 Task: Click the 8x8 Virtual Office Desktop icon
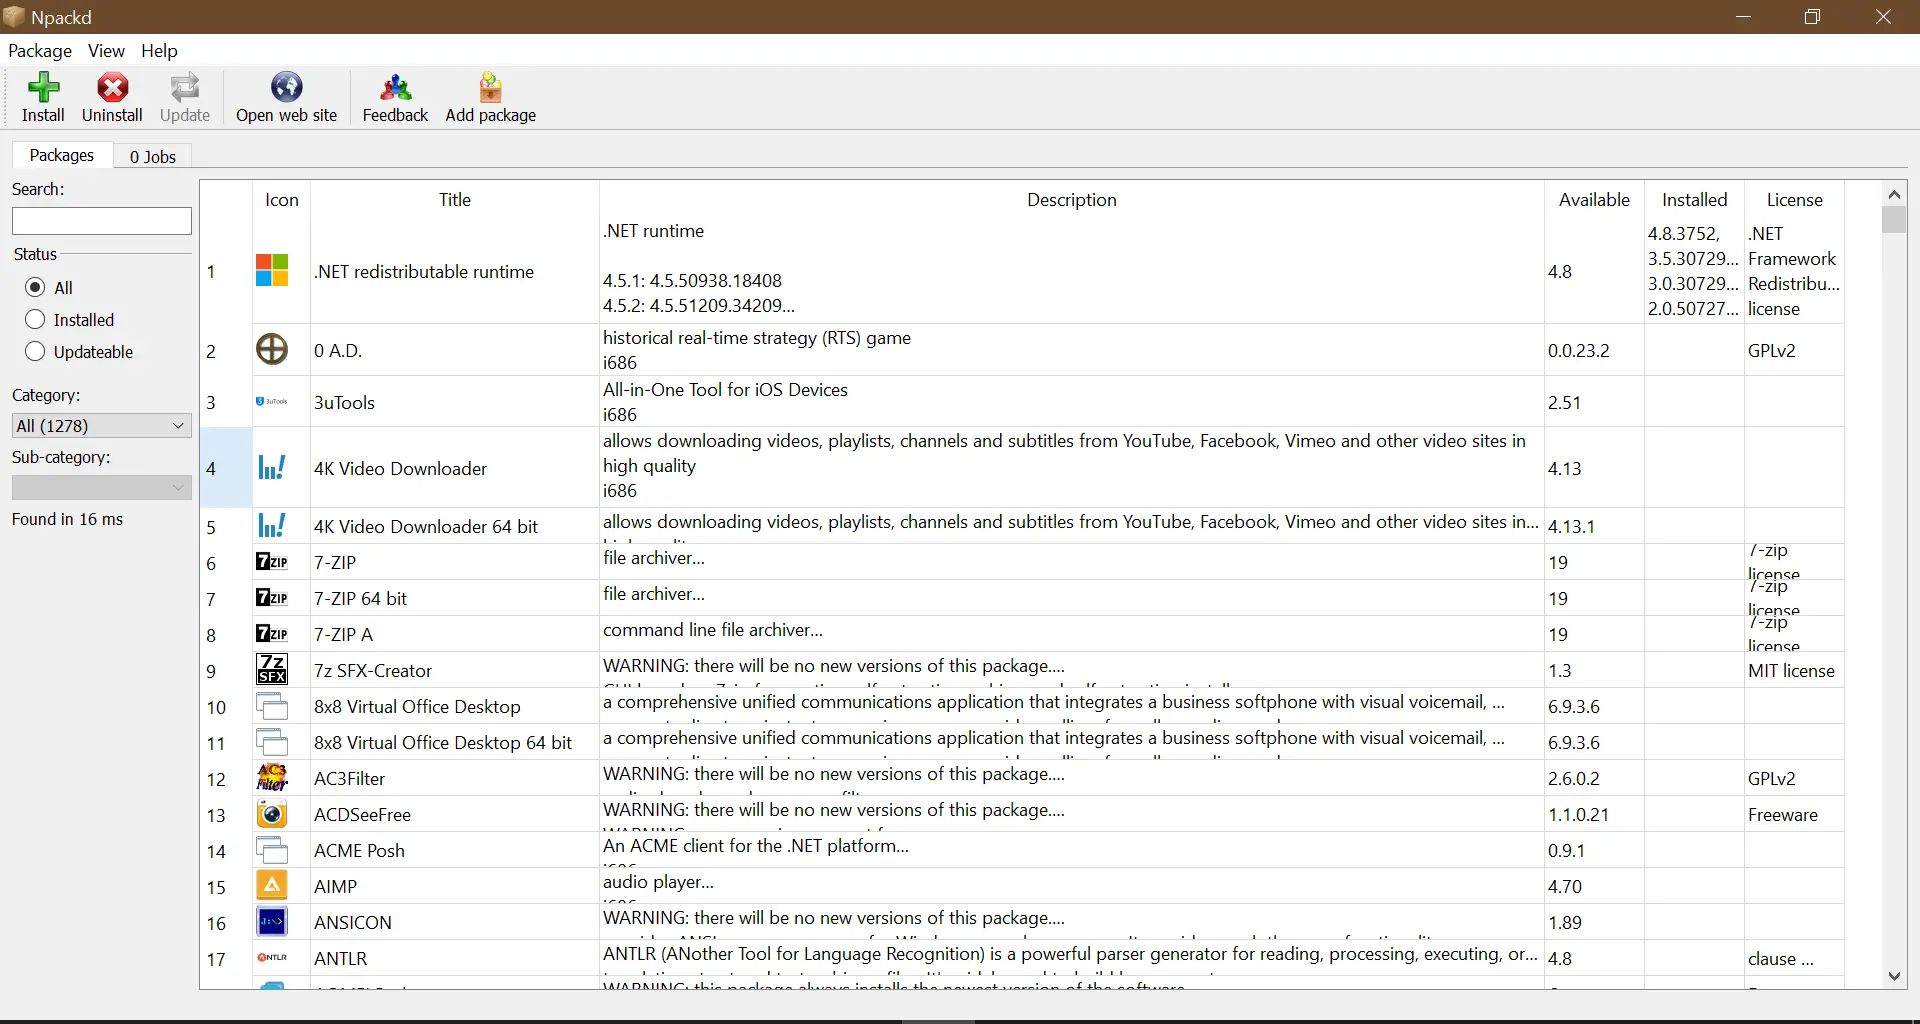click(272, 706)
